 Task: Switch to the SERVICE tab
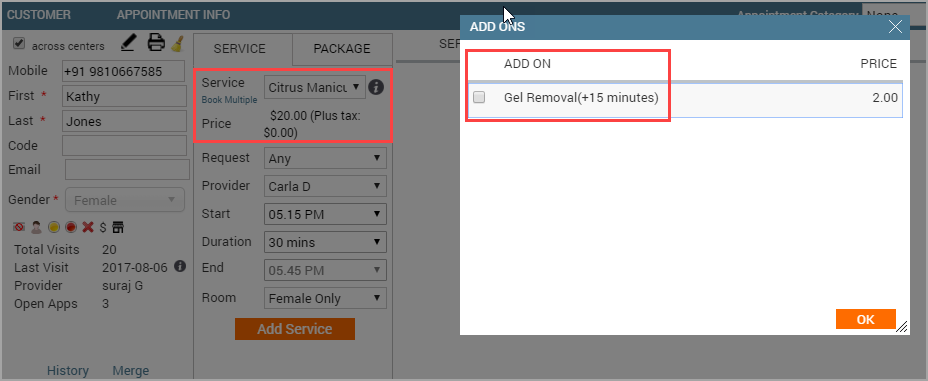point(243,49)
